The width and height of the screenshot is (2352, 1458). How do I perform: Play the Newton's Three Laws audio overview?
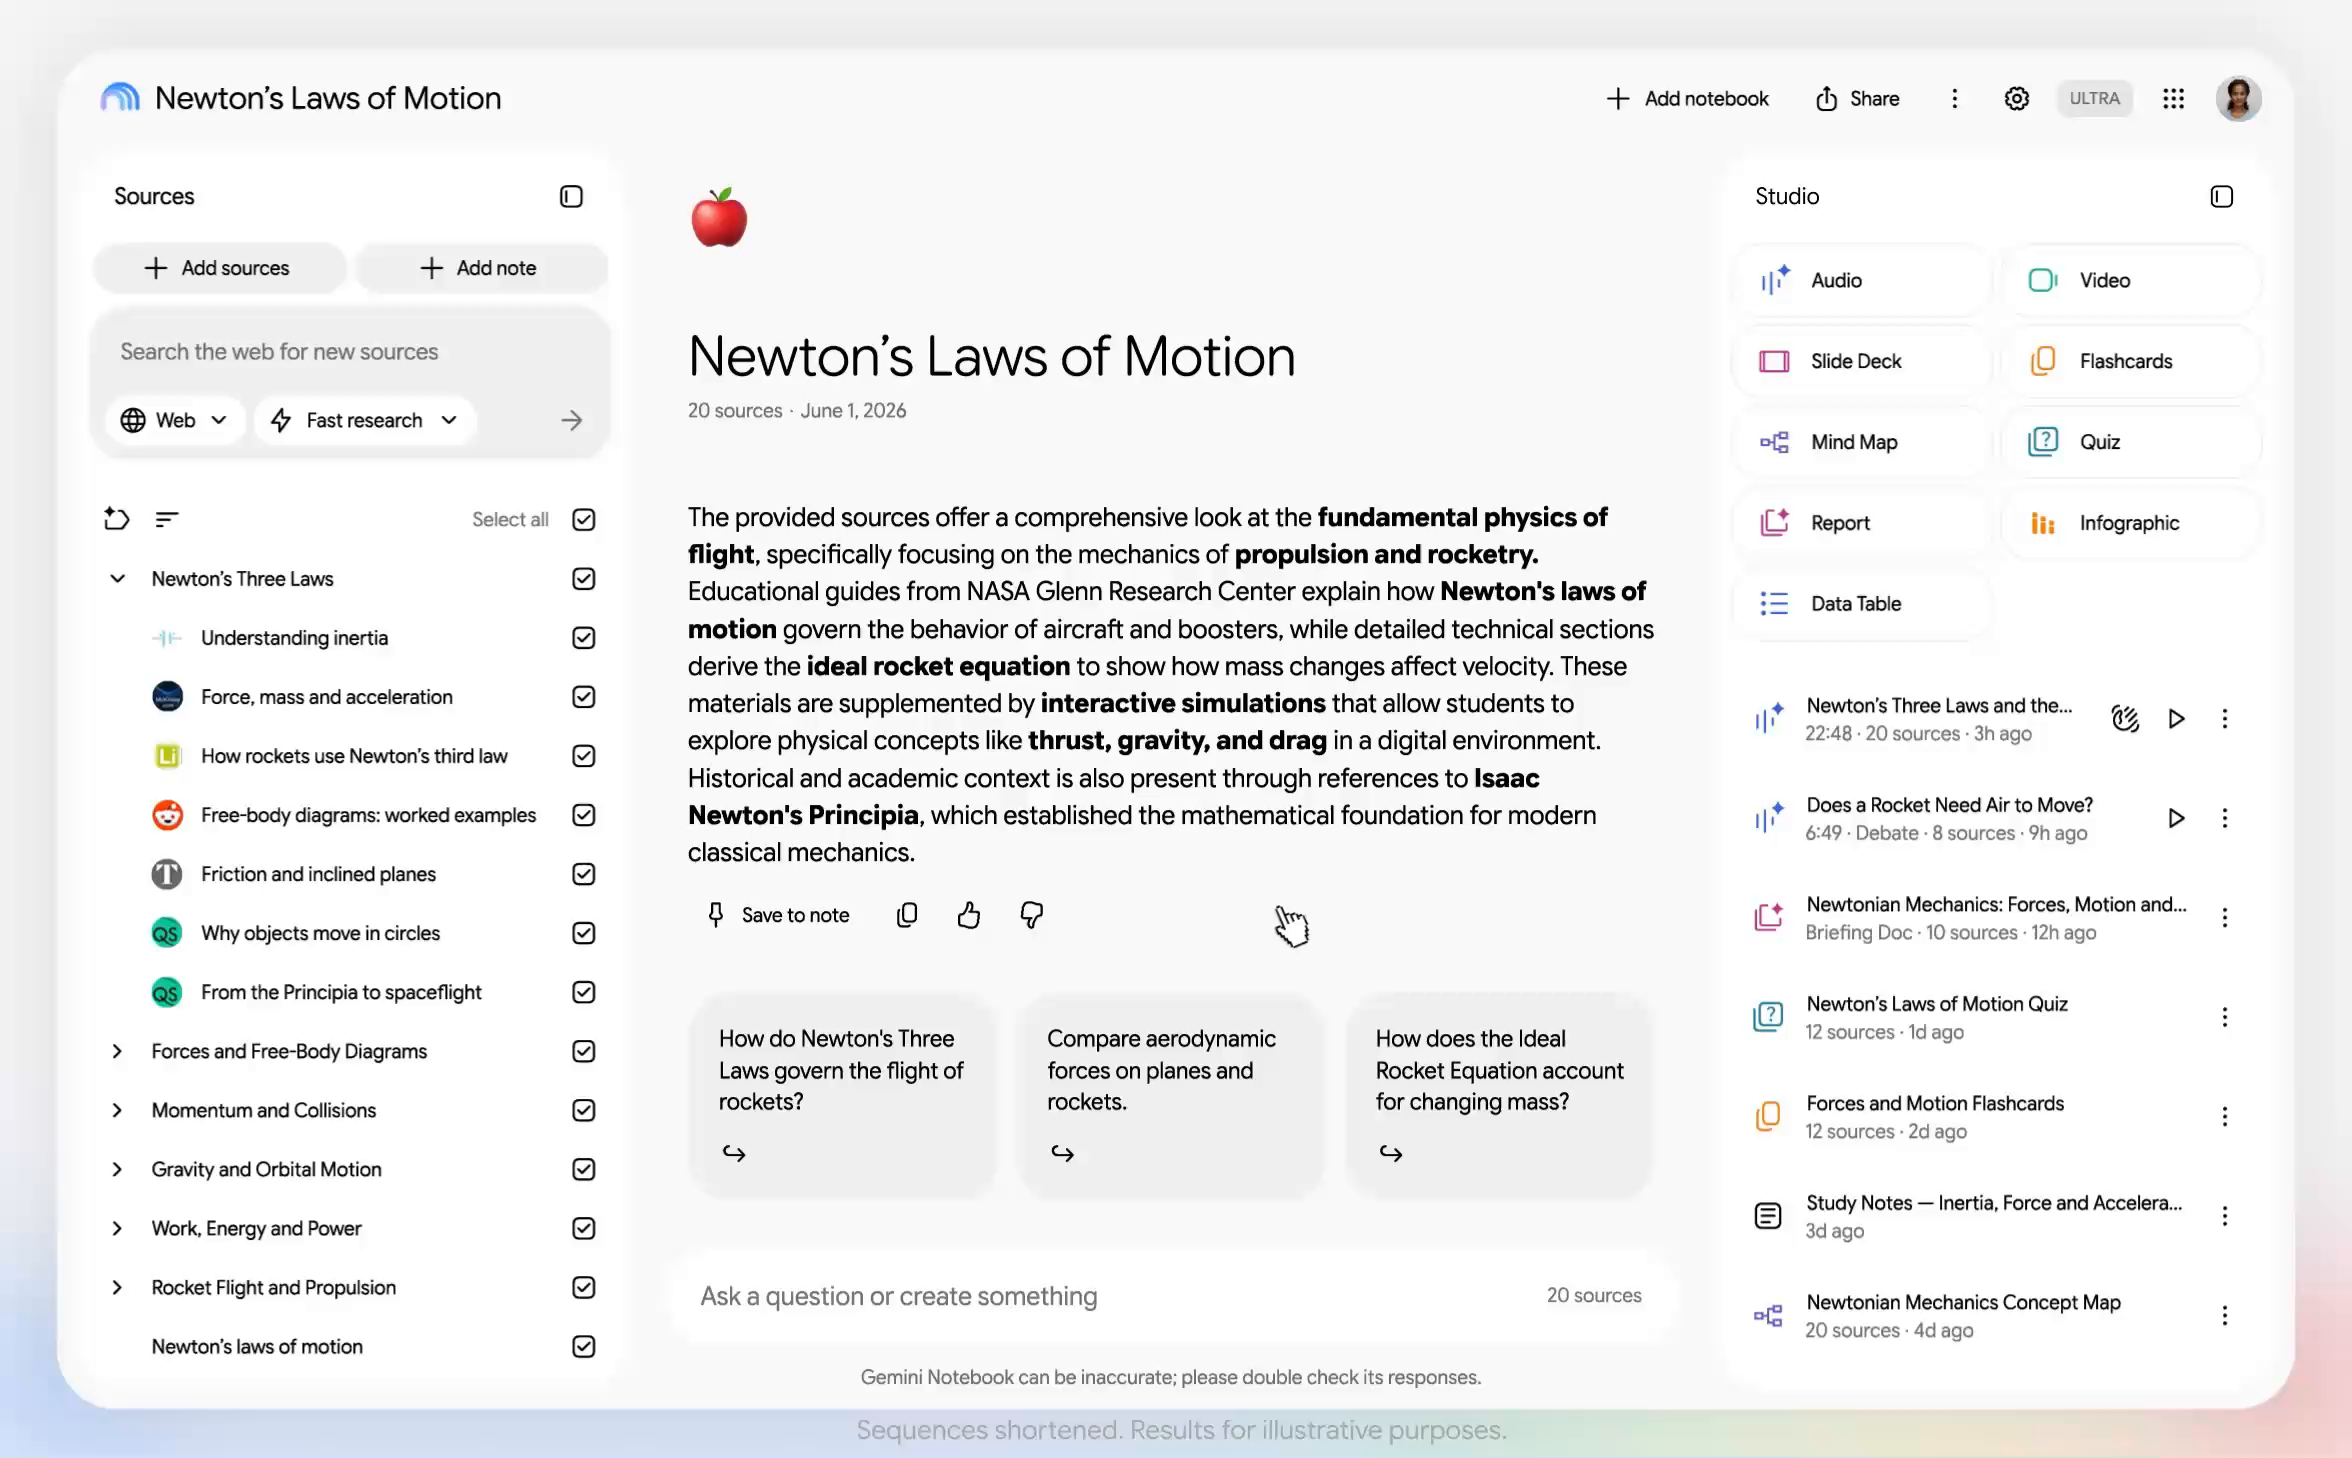pyautogui.click(x=2175, y=719)
